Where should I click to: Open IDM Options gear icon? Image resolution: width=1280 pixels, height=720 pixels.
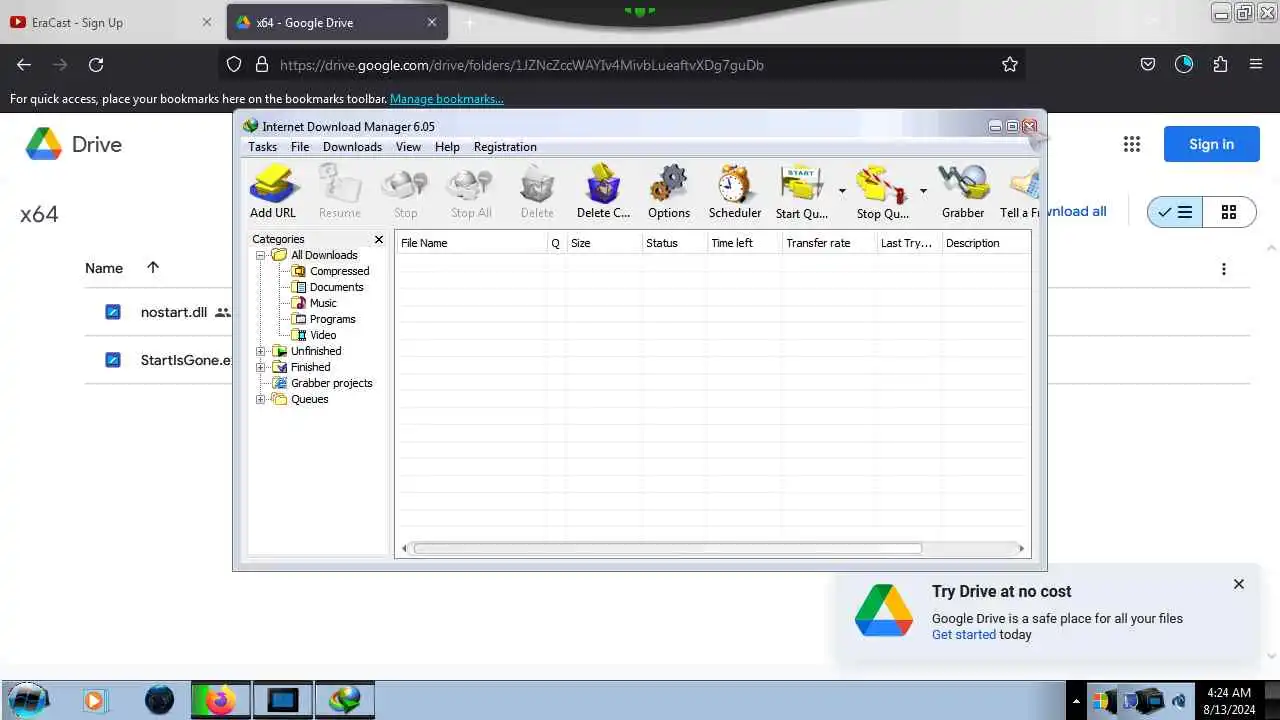[669, 191]
